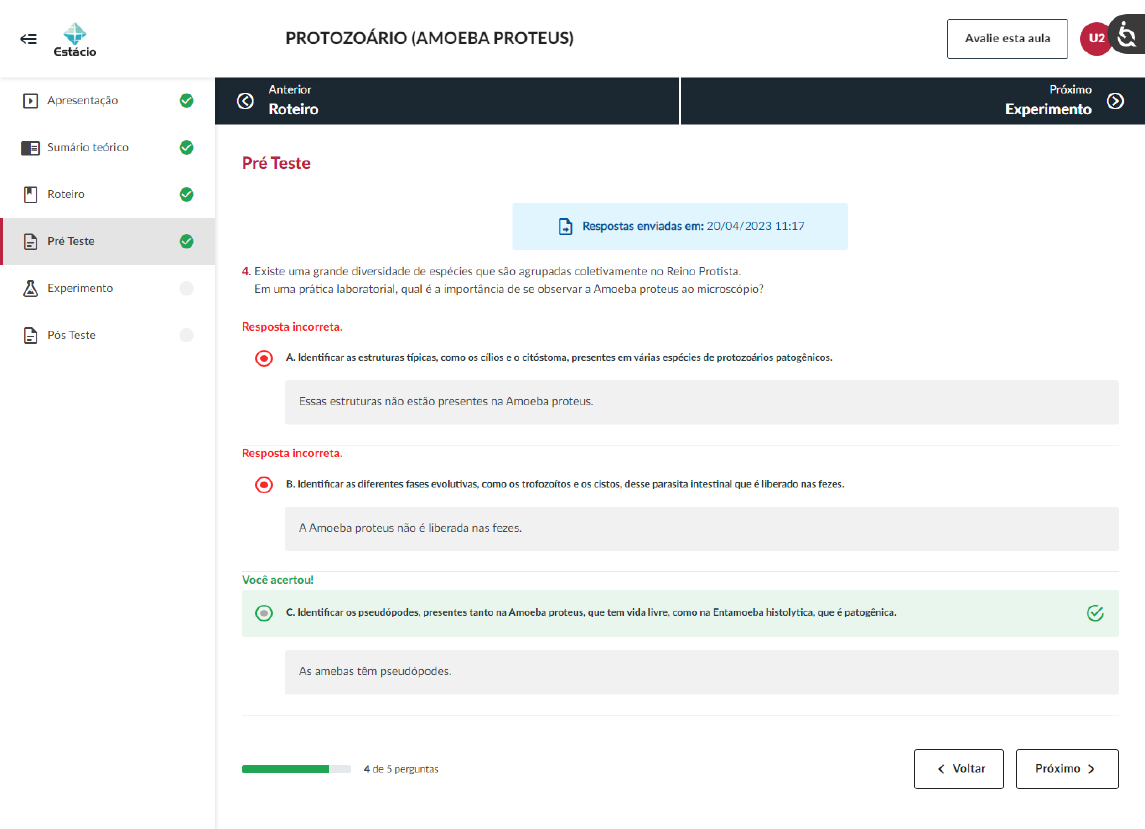Open Sumário teórico in the sidebar

[x=88, y=148]
